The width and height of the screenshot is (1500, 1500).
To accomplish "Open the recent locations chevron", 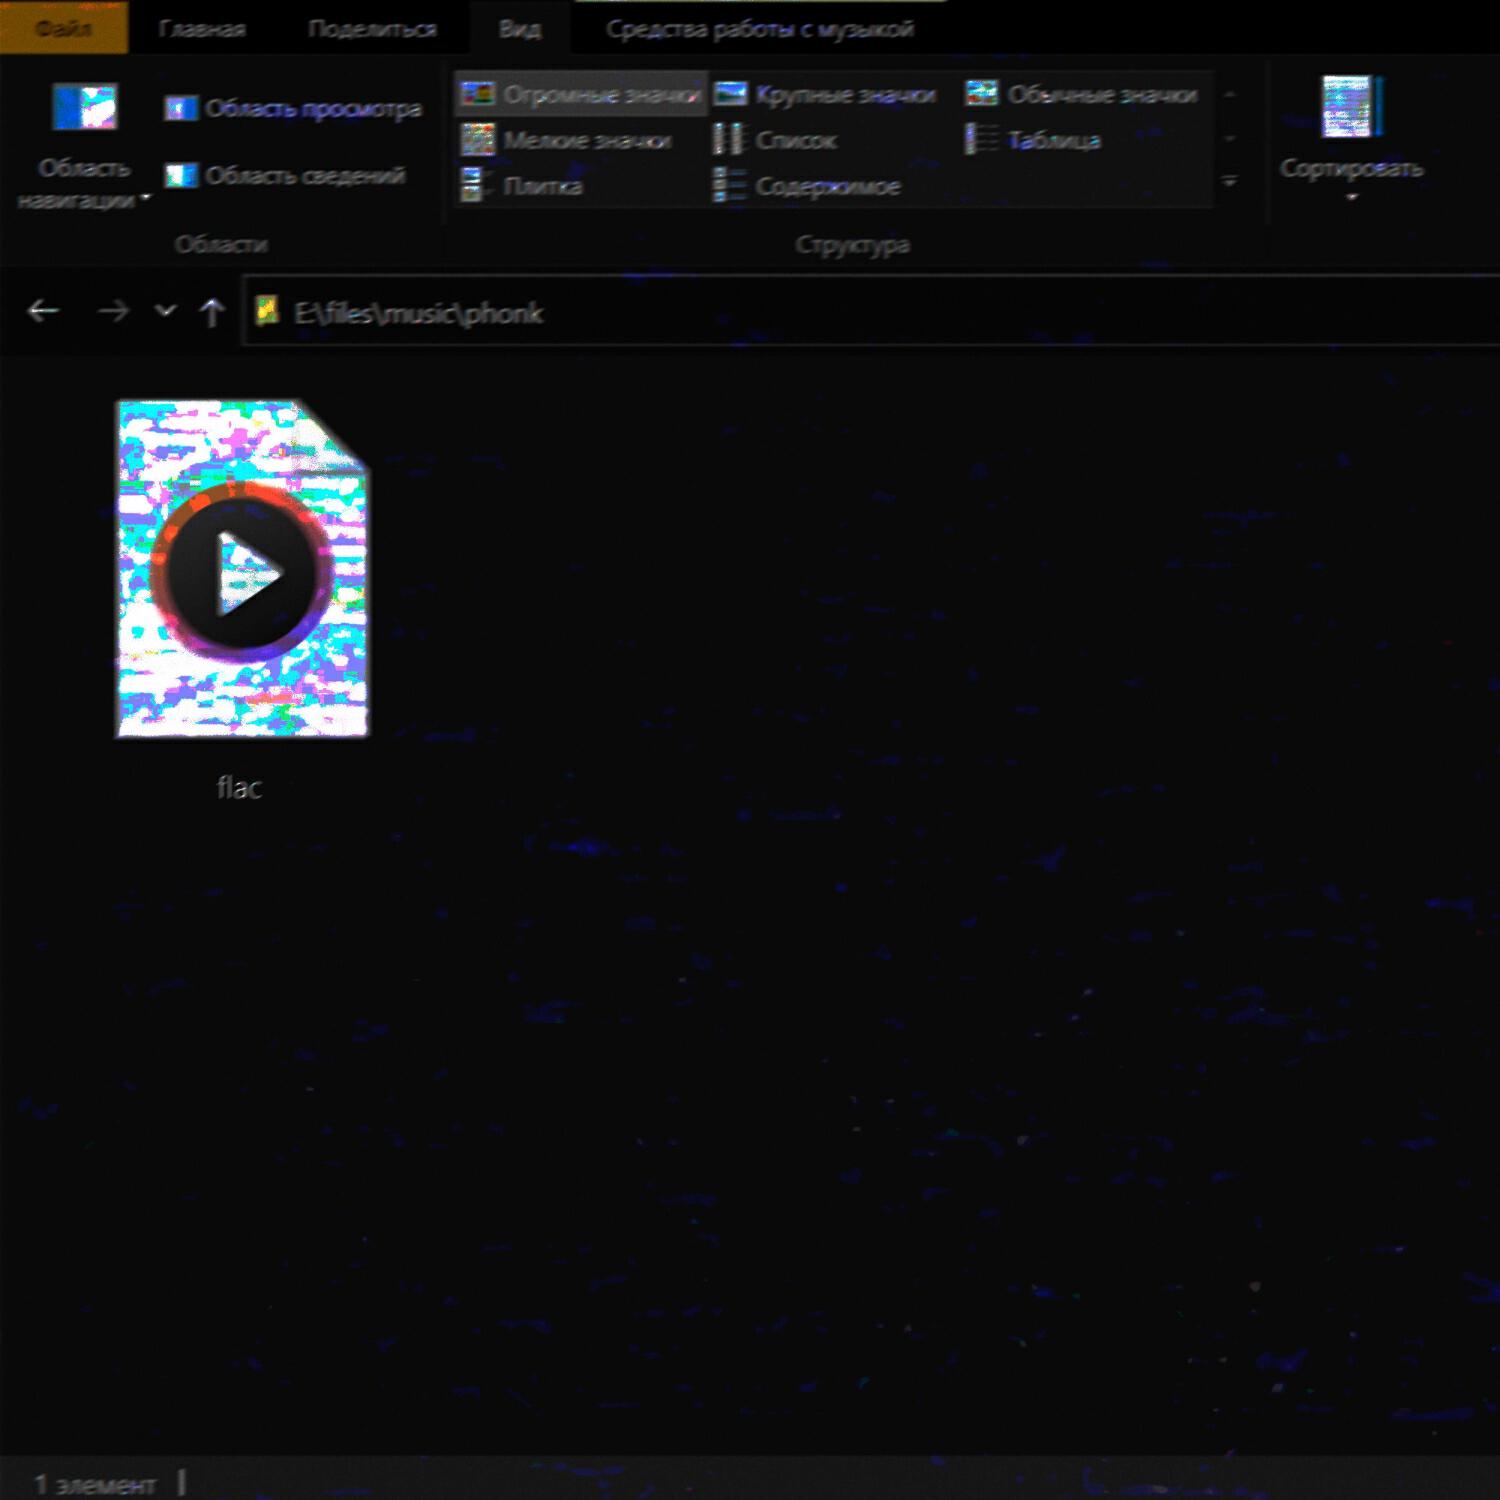I will tap(165, 312).
